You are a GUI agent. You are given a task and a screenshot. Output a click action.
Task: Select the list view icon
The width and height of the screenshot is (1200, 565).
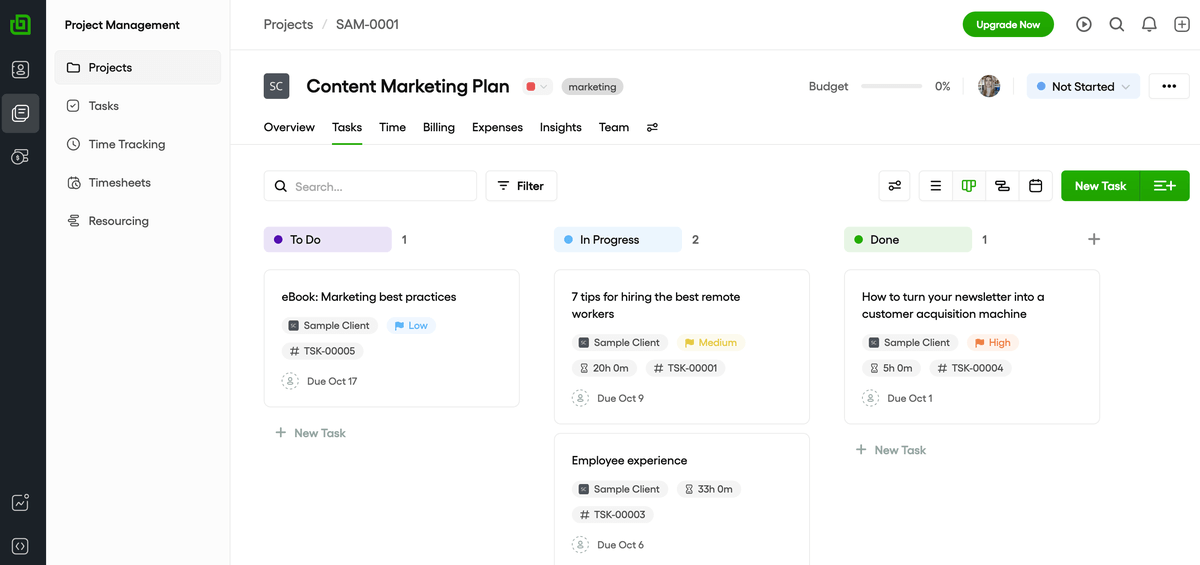[x=935, y=186]
